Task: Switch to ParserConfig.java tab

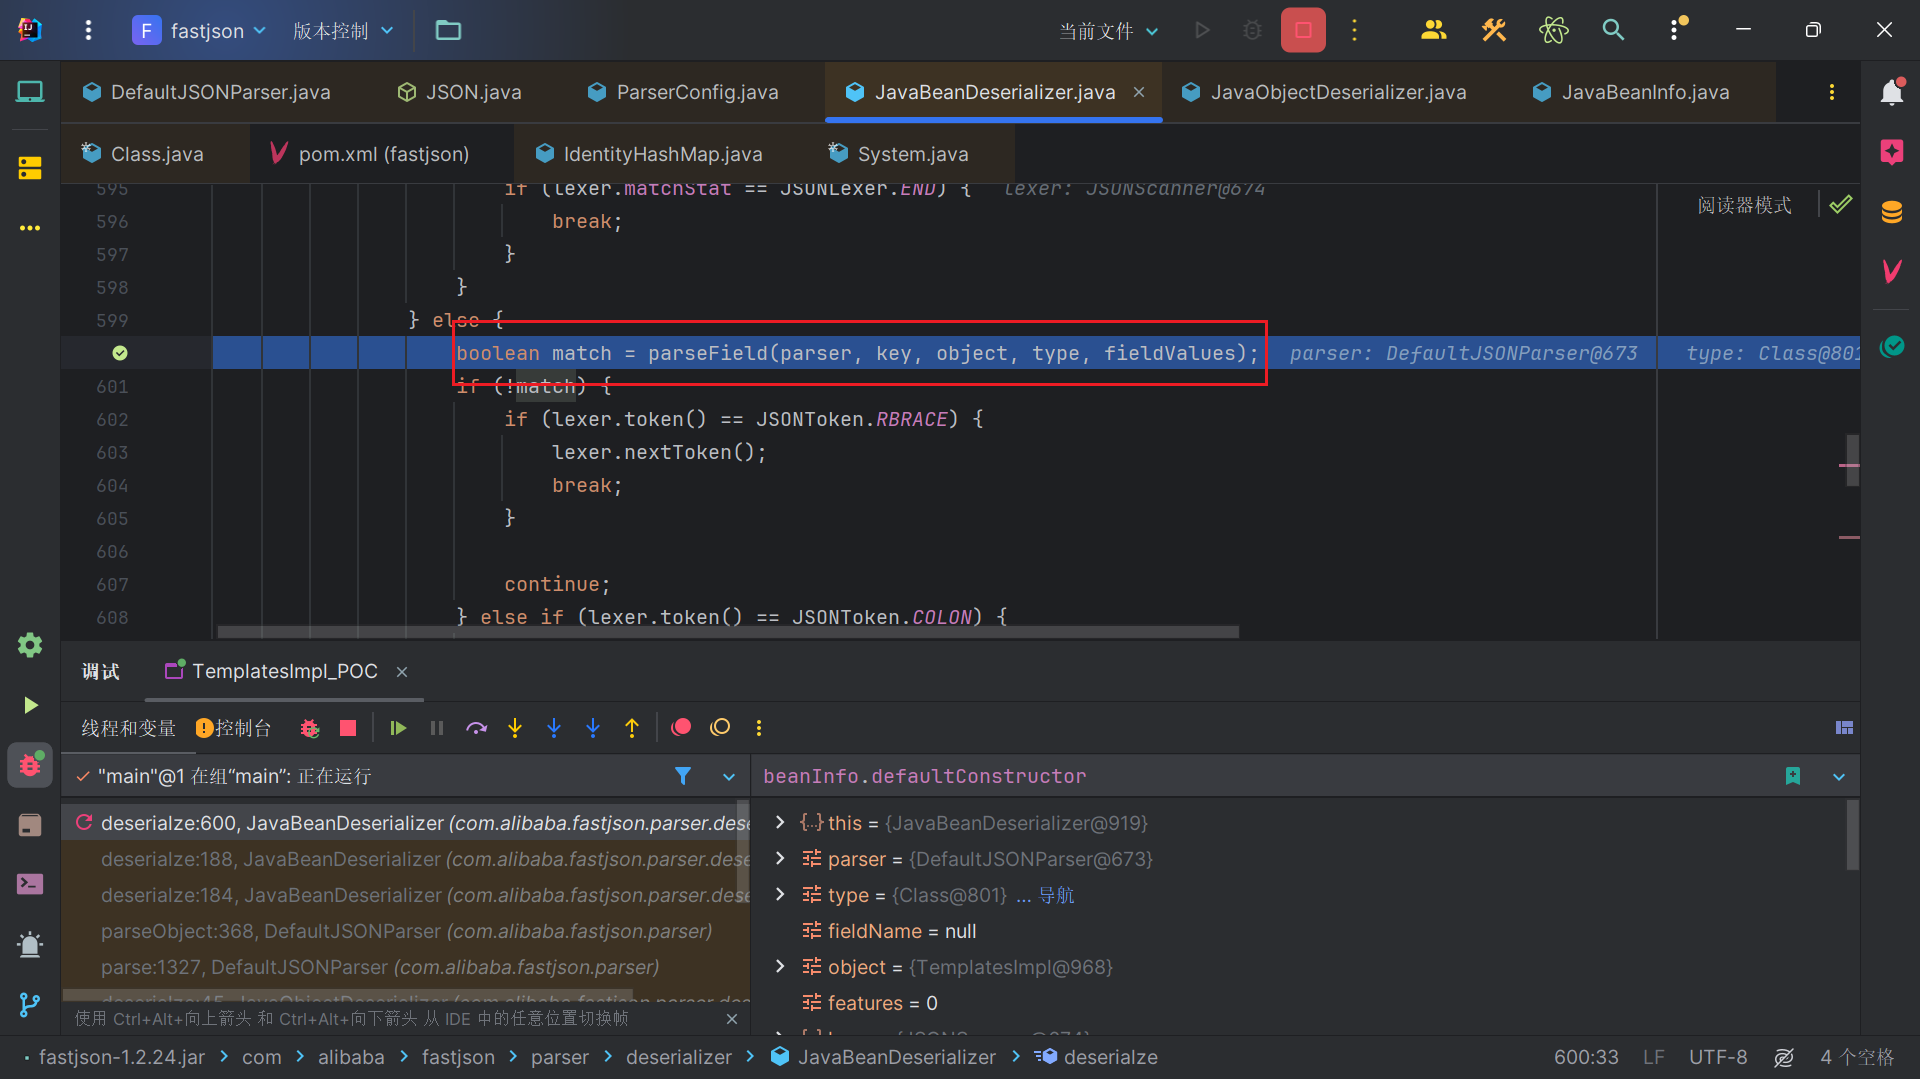Action: pos(682,92)
